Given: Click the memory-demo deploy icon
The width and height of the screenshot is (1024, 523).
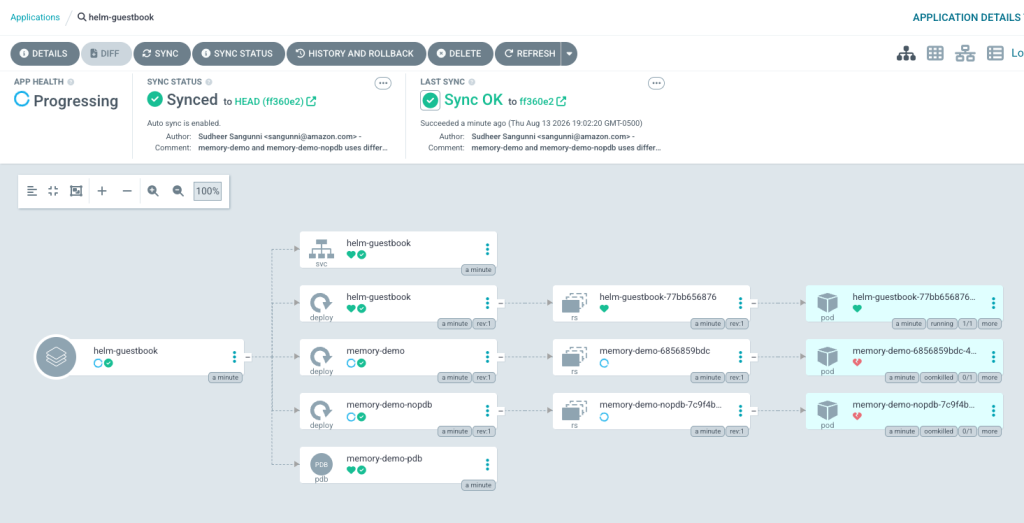Looking at the screenshot, I should pyautogui.click(x=321, y=357).
